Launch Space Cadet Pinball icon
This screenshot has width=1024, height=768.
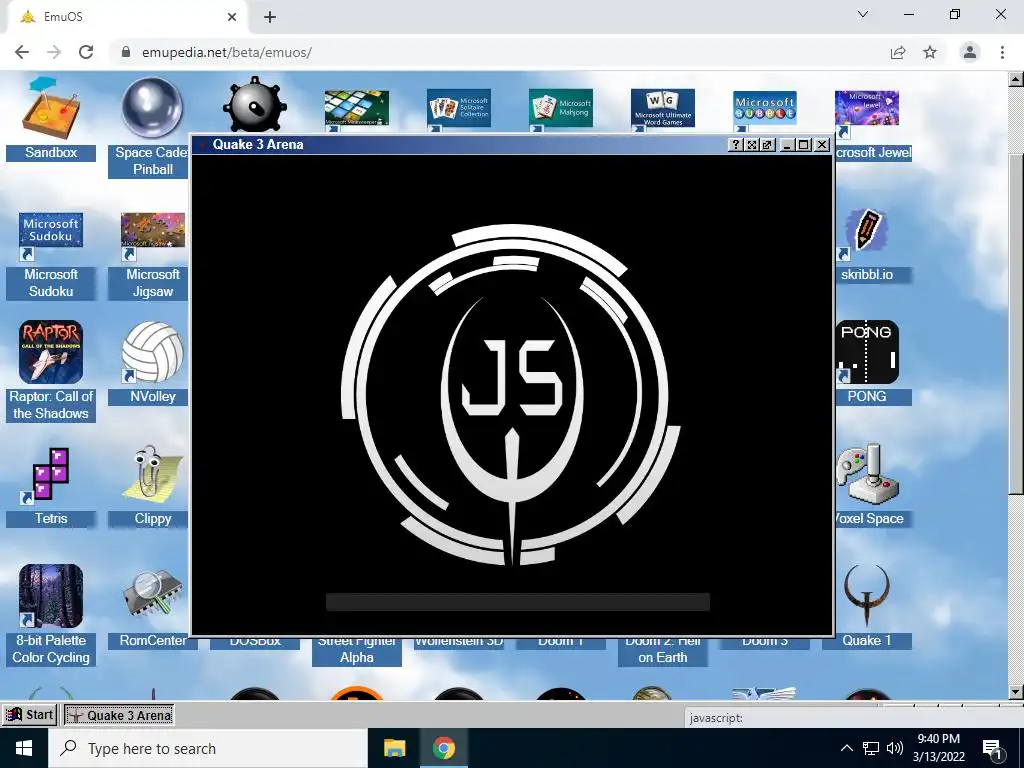tap(153, 108)
